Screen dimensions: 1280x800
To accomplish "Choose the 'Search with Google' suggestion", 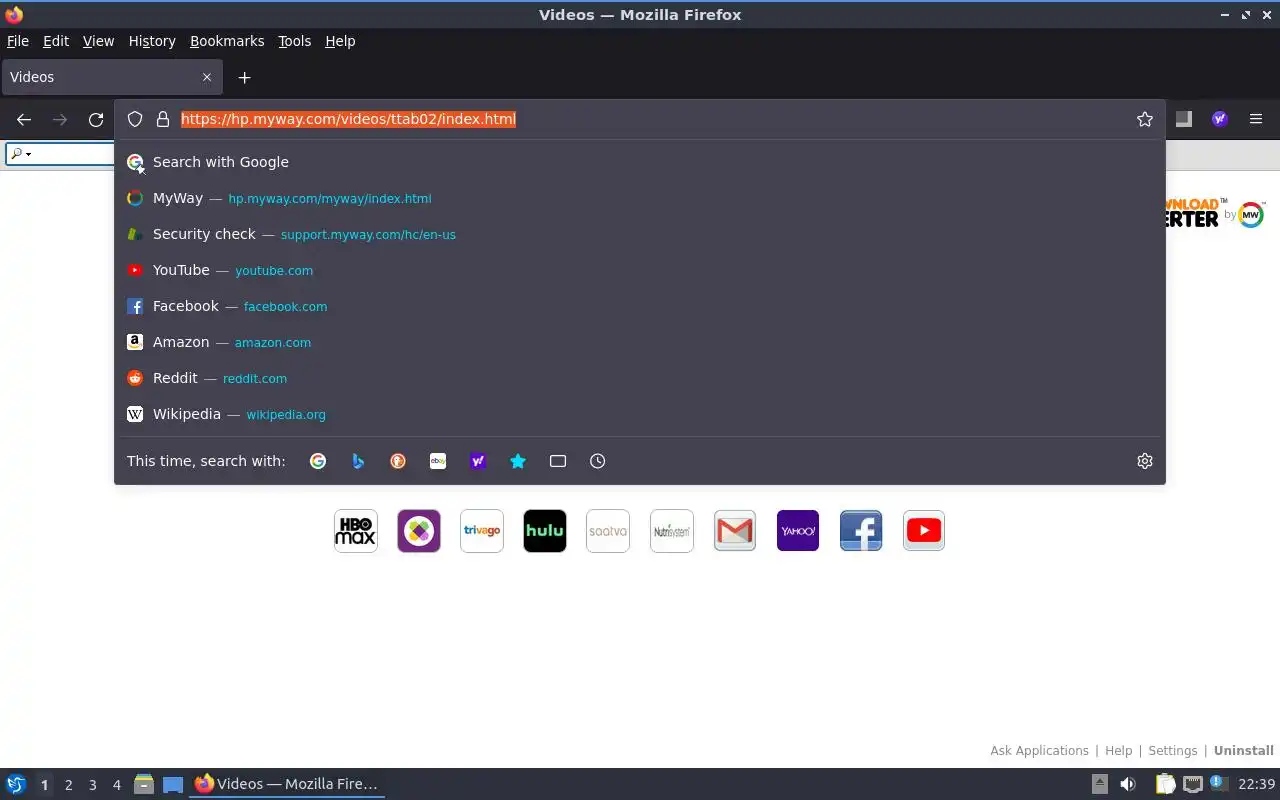I will click(x=640, y=162).
